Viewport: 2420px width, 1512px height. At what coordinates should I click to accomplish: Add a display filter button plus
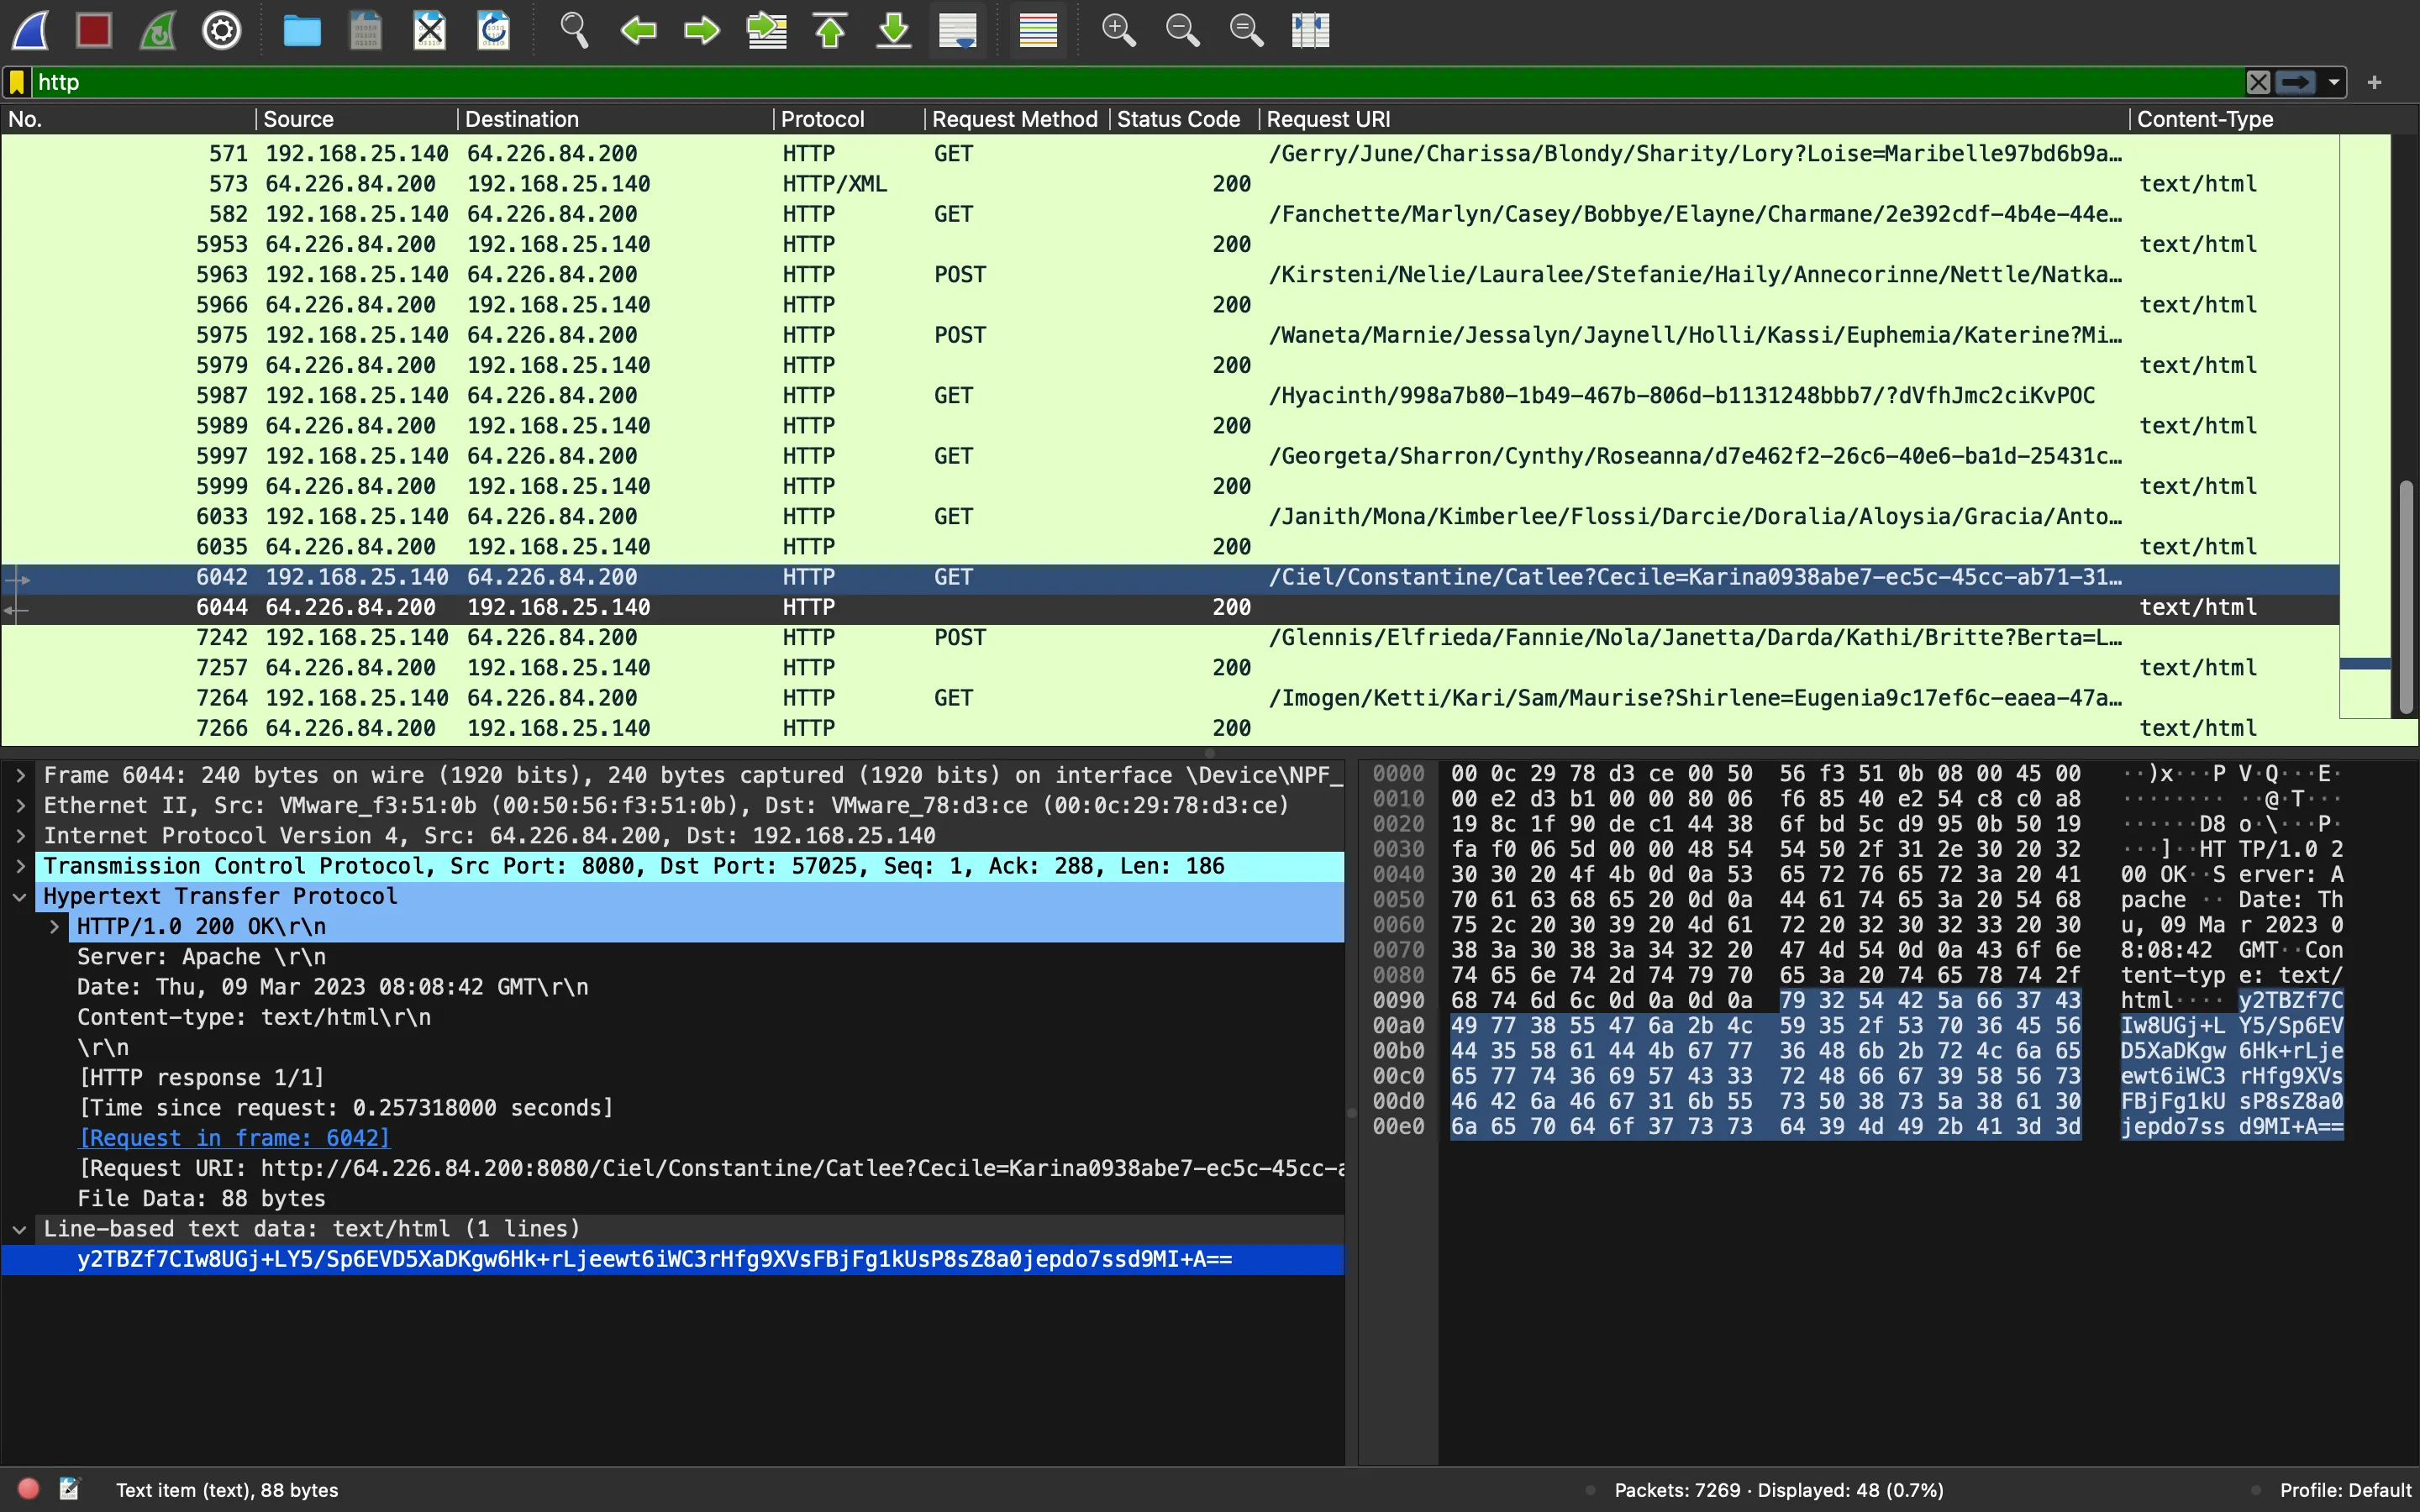[2375, 82]
